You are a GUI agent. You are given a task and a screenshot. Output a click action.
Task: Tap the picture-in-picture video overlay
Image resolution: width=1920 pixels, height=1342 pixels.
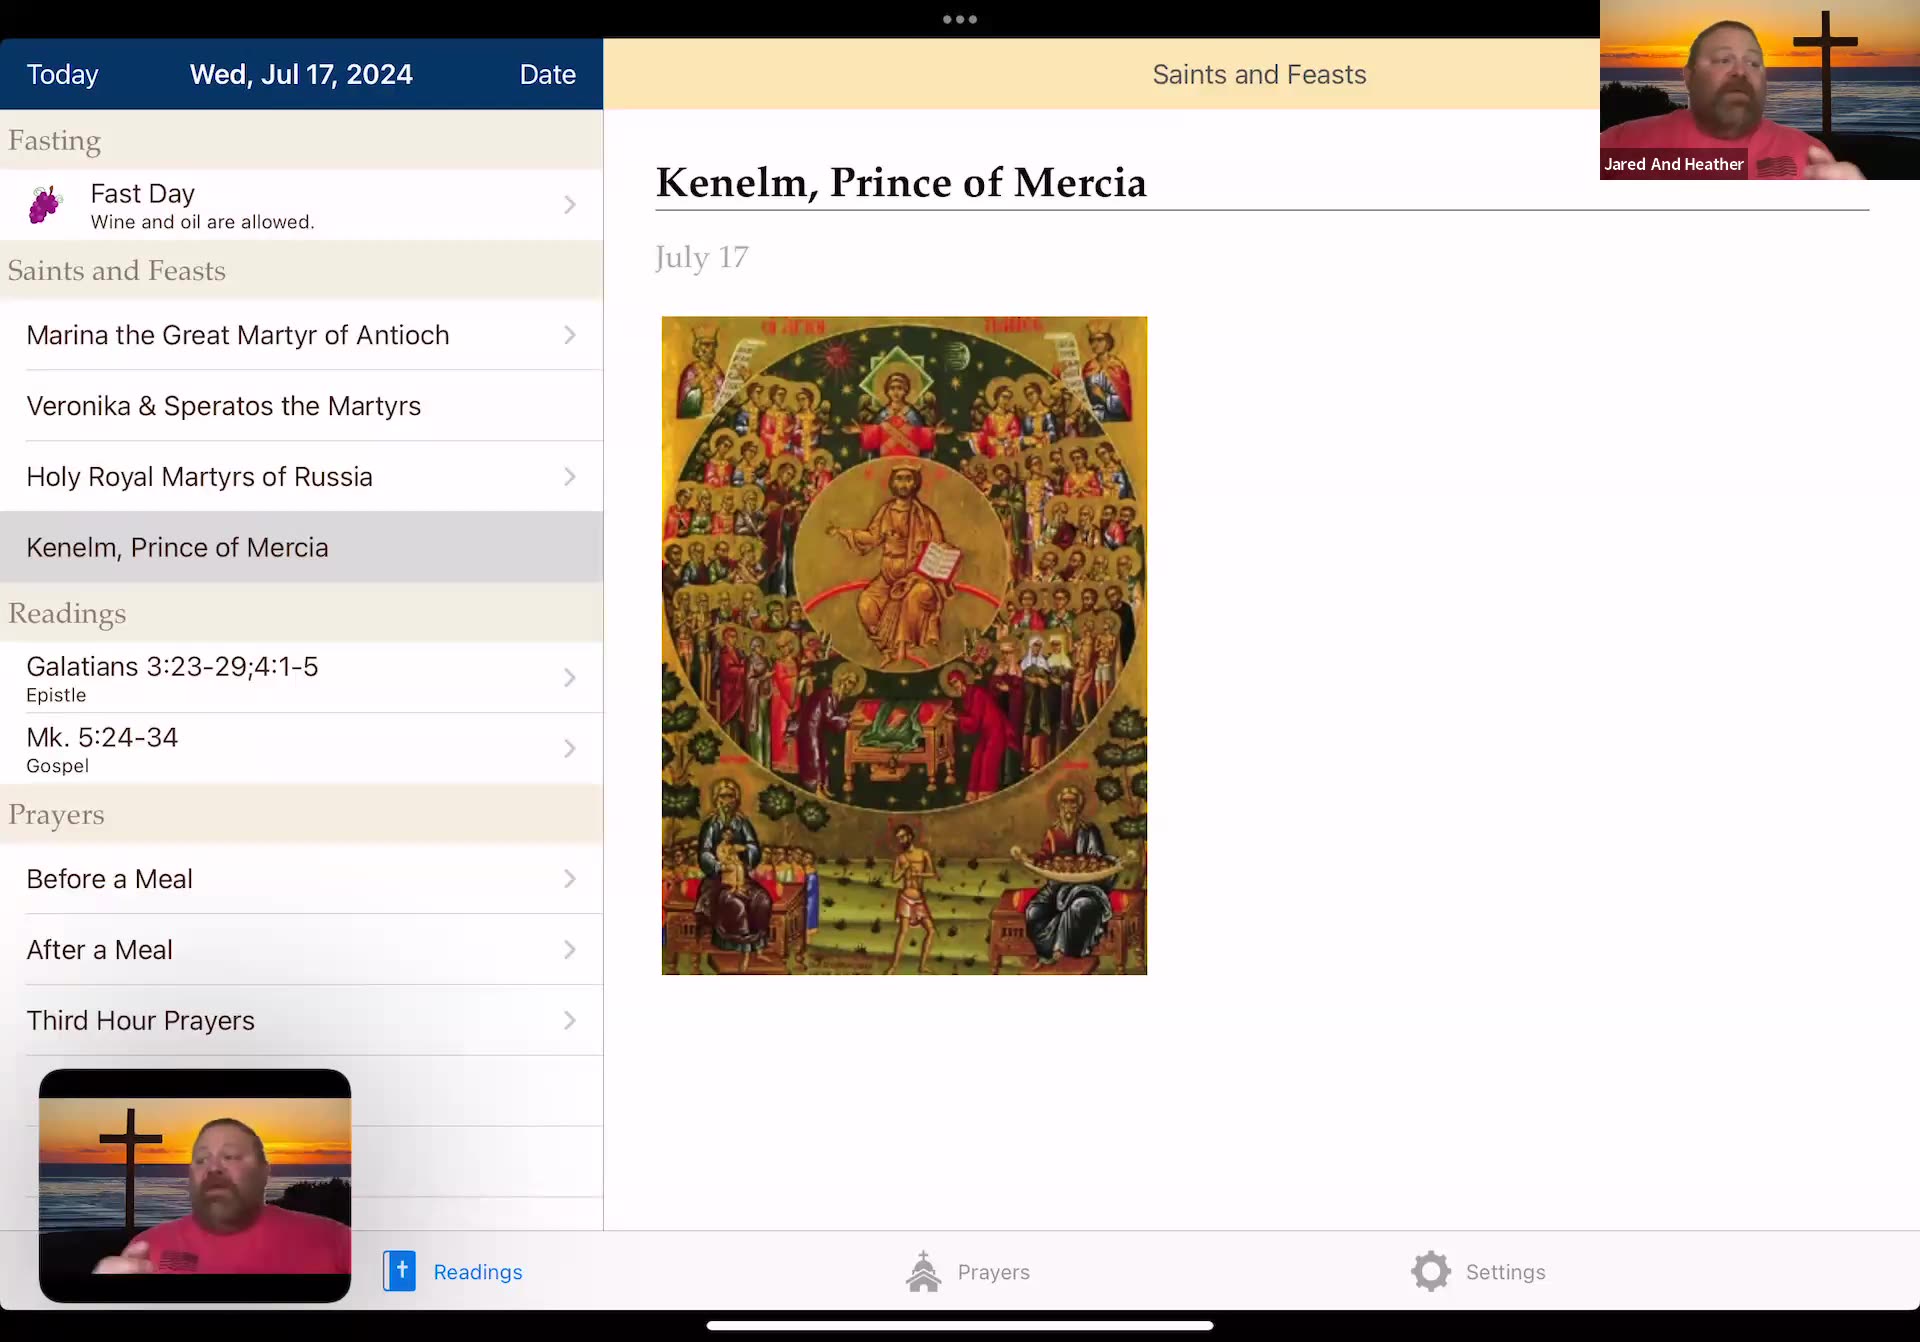195,1186
